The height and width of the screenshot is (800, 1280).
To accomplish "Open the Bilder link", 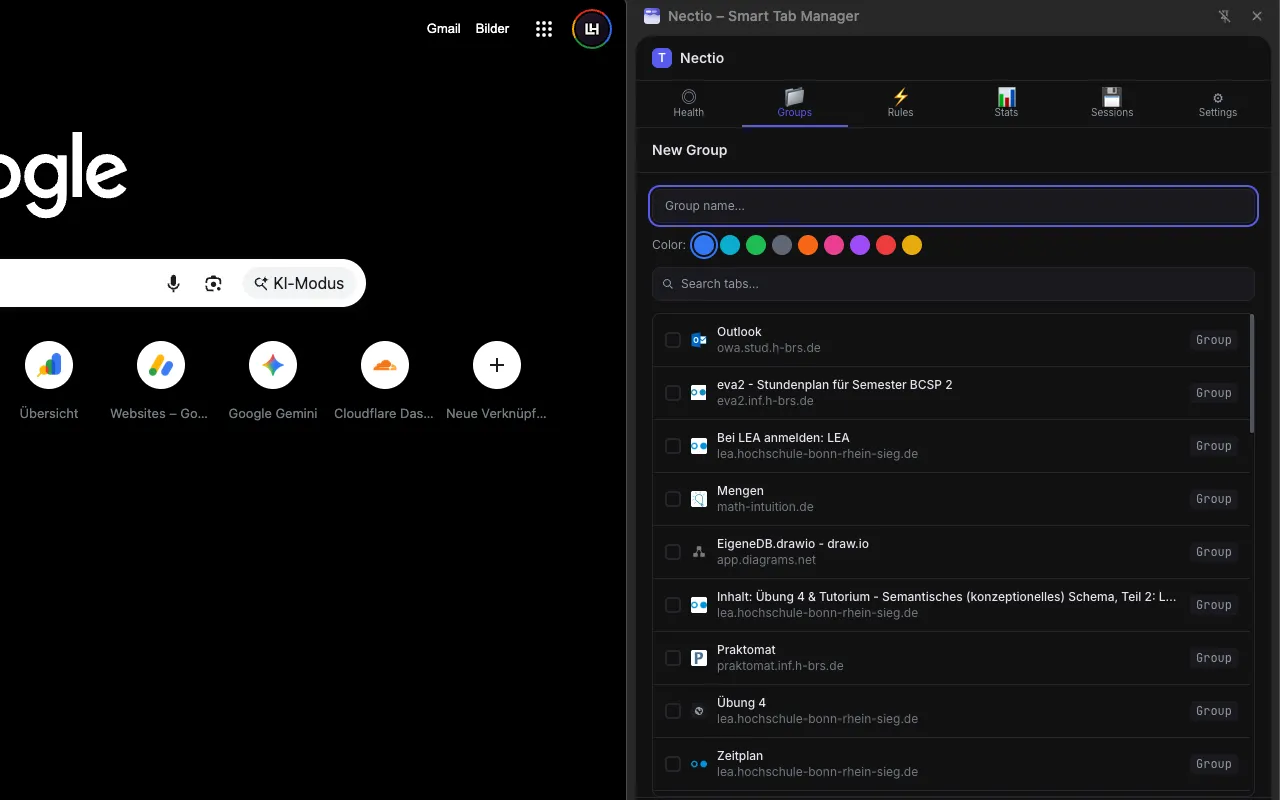I will click(x=492, y=29).
